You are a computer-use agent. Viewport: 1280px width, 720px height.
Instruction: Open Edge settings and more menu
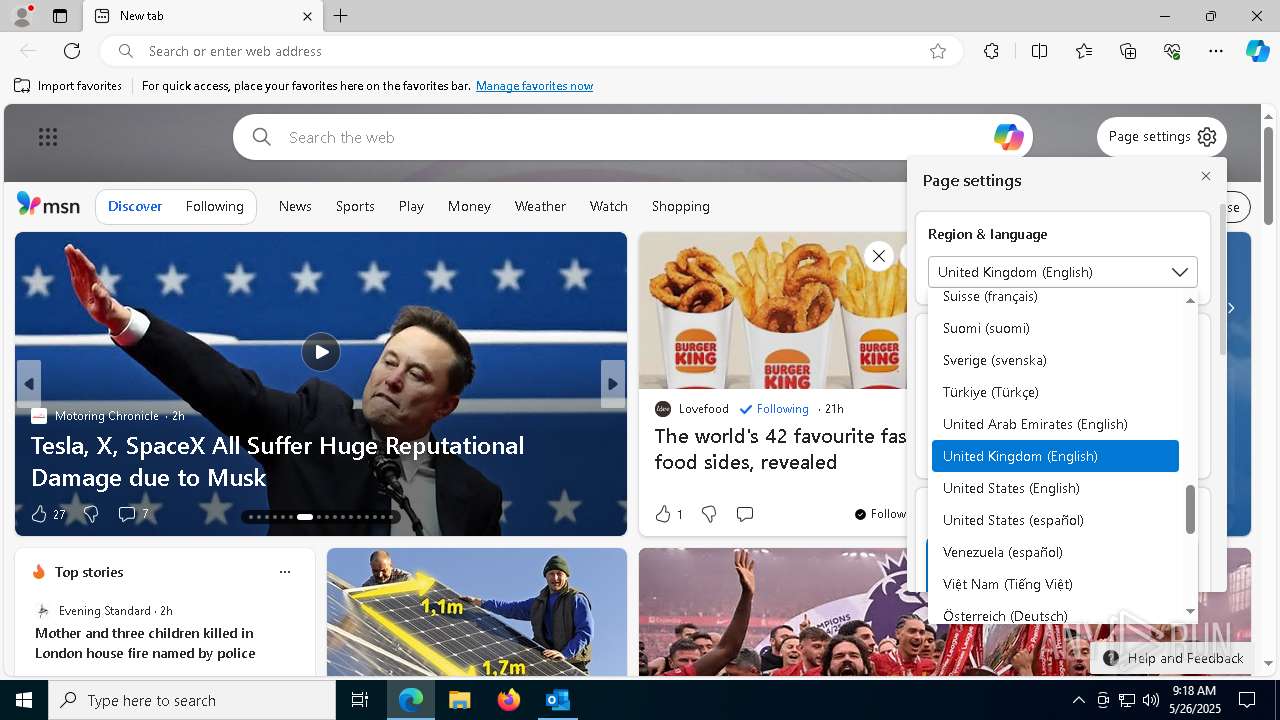click(1216, 51)
